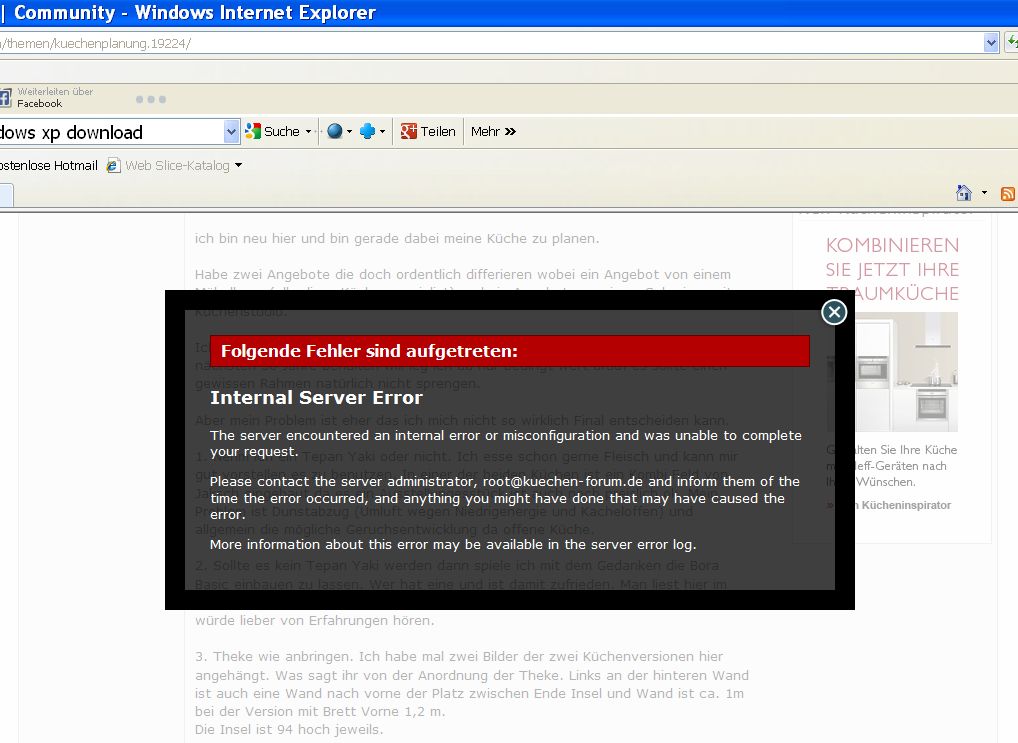Expand the Web Slice-Katalog dropdown arrow
1018x743 pixels.
pos(238,166)
